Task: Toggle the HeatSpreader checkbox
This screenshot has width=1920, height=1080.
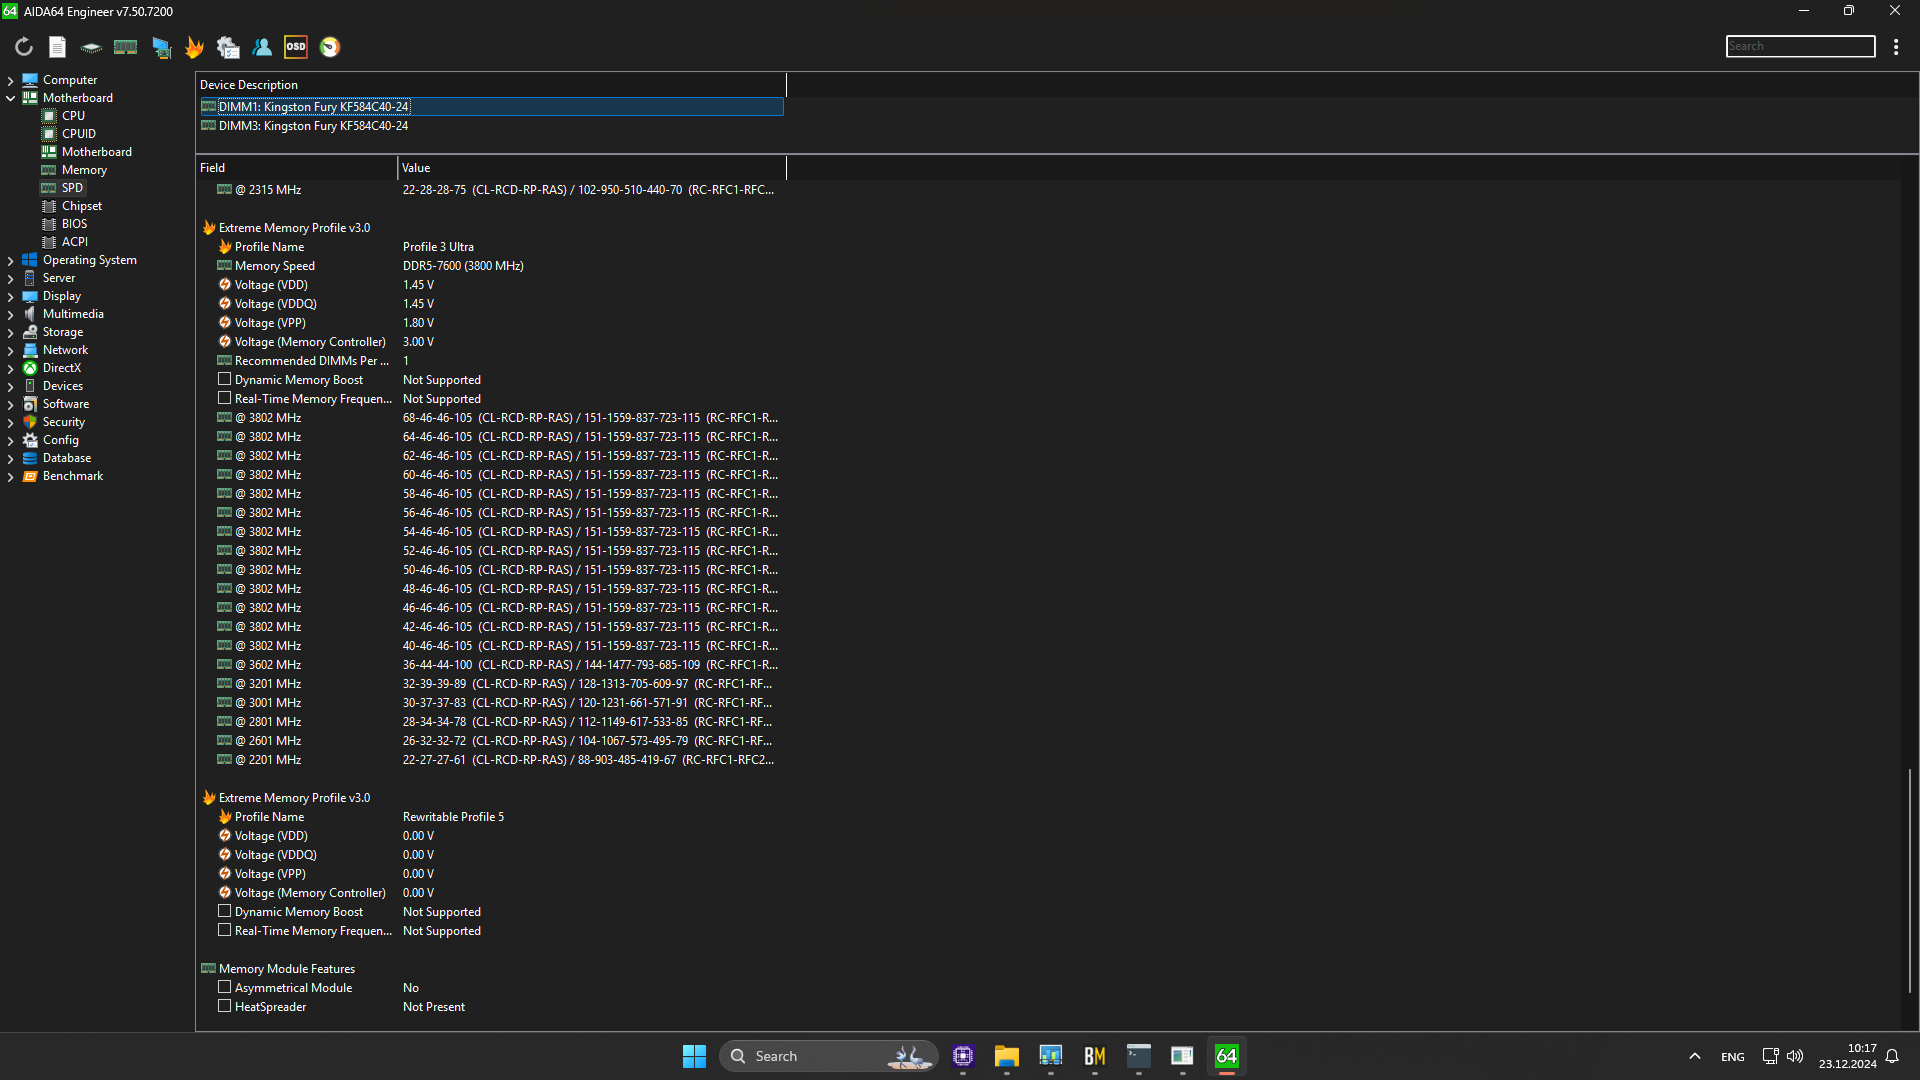Action: click(x=225, y=1007)
